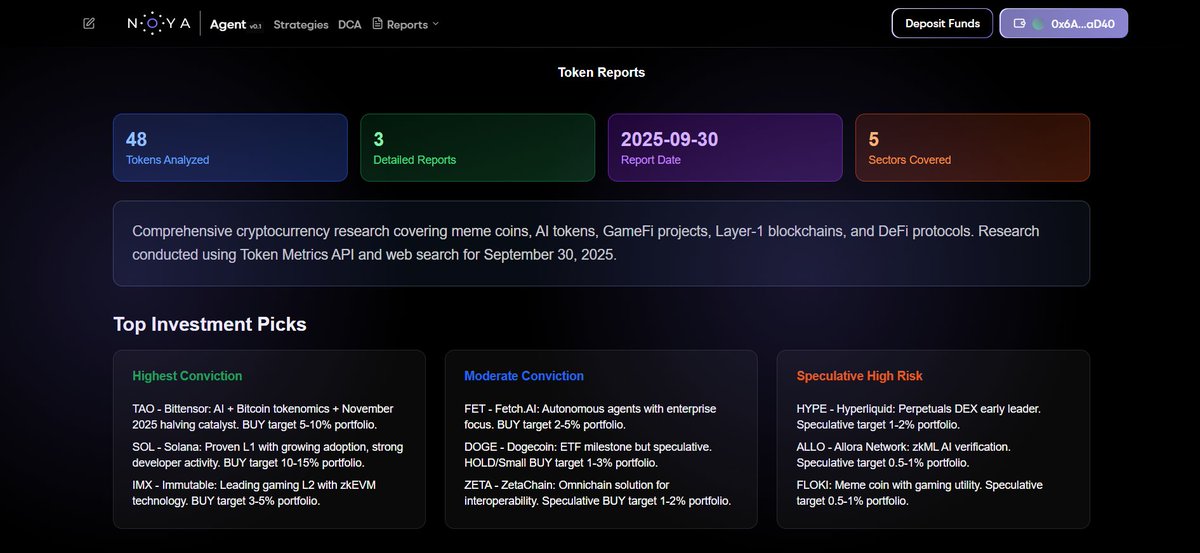Go to the DCA page
Viewport: 1200px width, 553px height.
tap(350, 24)
